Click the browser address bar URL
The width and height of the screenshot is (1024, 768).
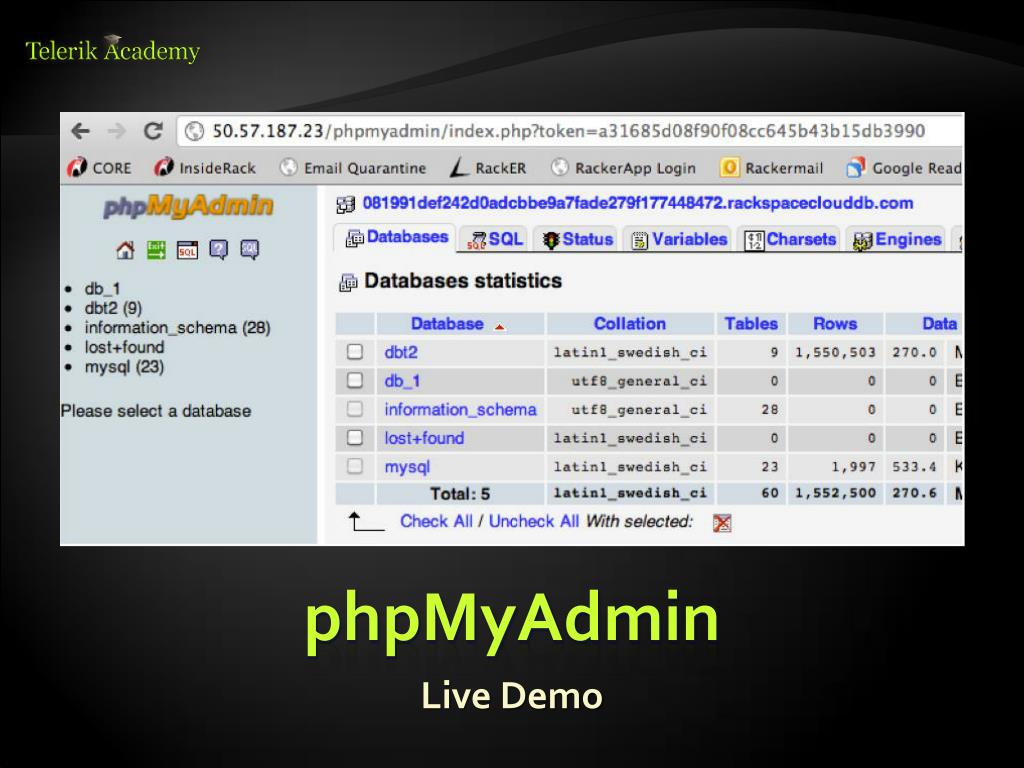[x=568, y=131]
